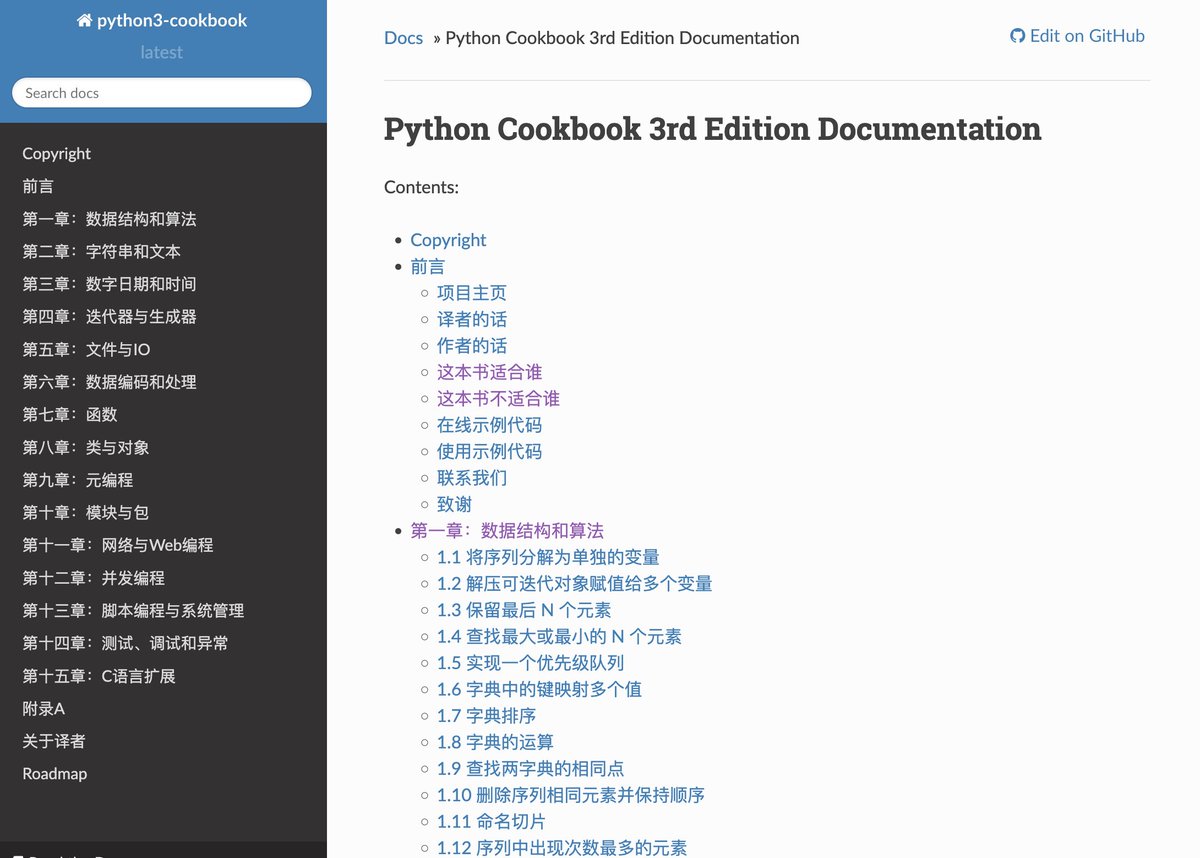Go to section 1.8 字典的运算
Viewport: 1200px width, 858px height.
[495, 743]
